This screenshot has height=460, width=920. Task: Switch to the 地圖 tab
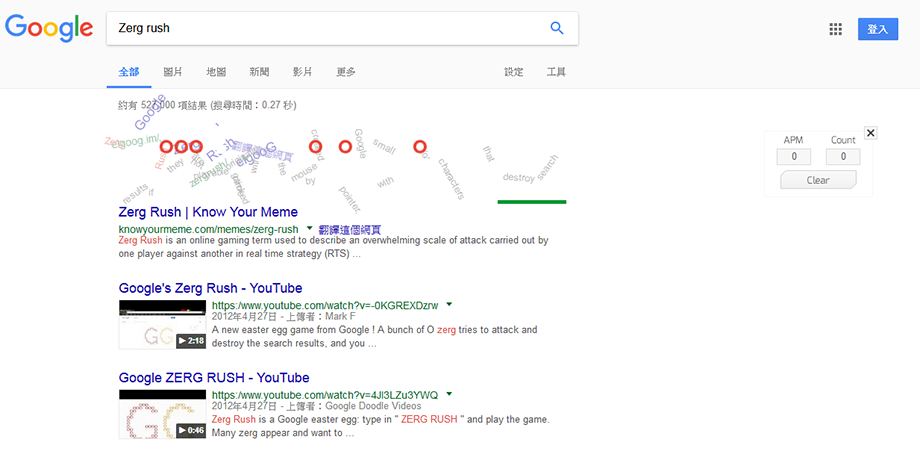point(216,72)
